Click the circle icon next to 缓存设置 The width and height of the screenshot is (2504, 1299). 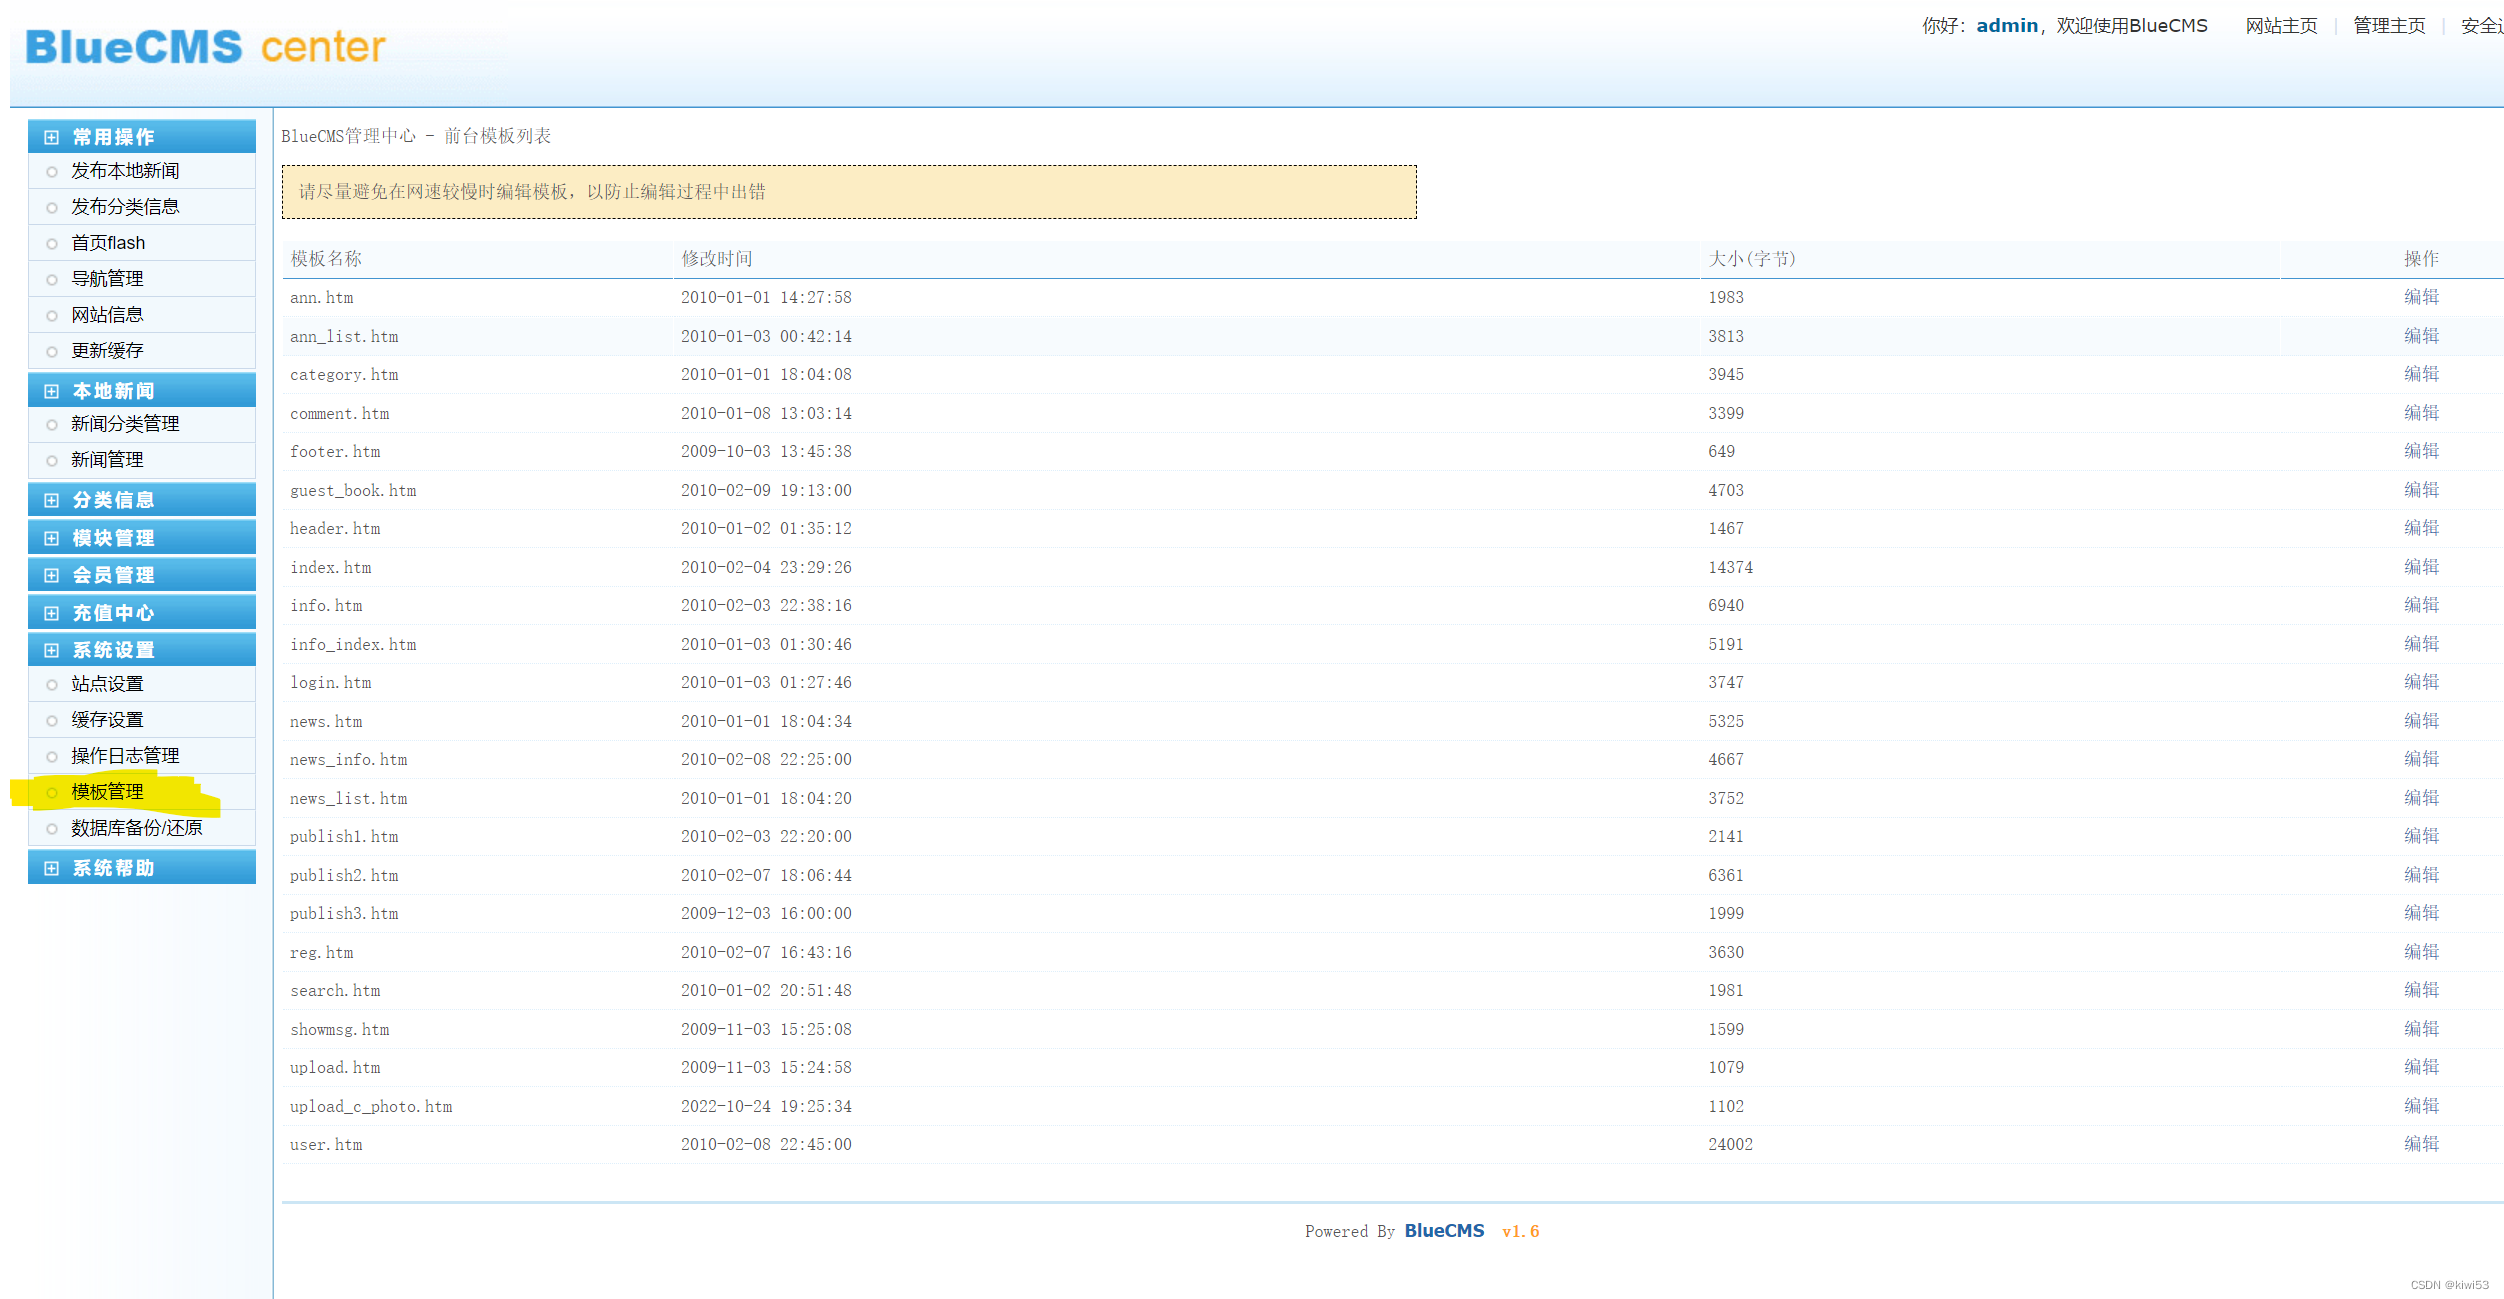tap(52, 719)
